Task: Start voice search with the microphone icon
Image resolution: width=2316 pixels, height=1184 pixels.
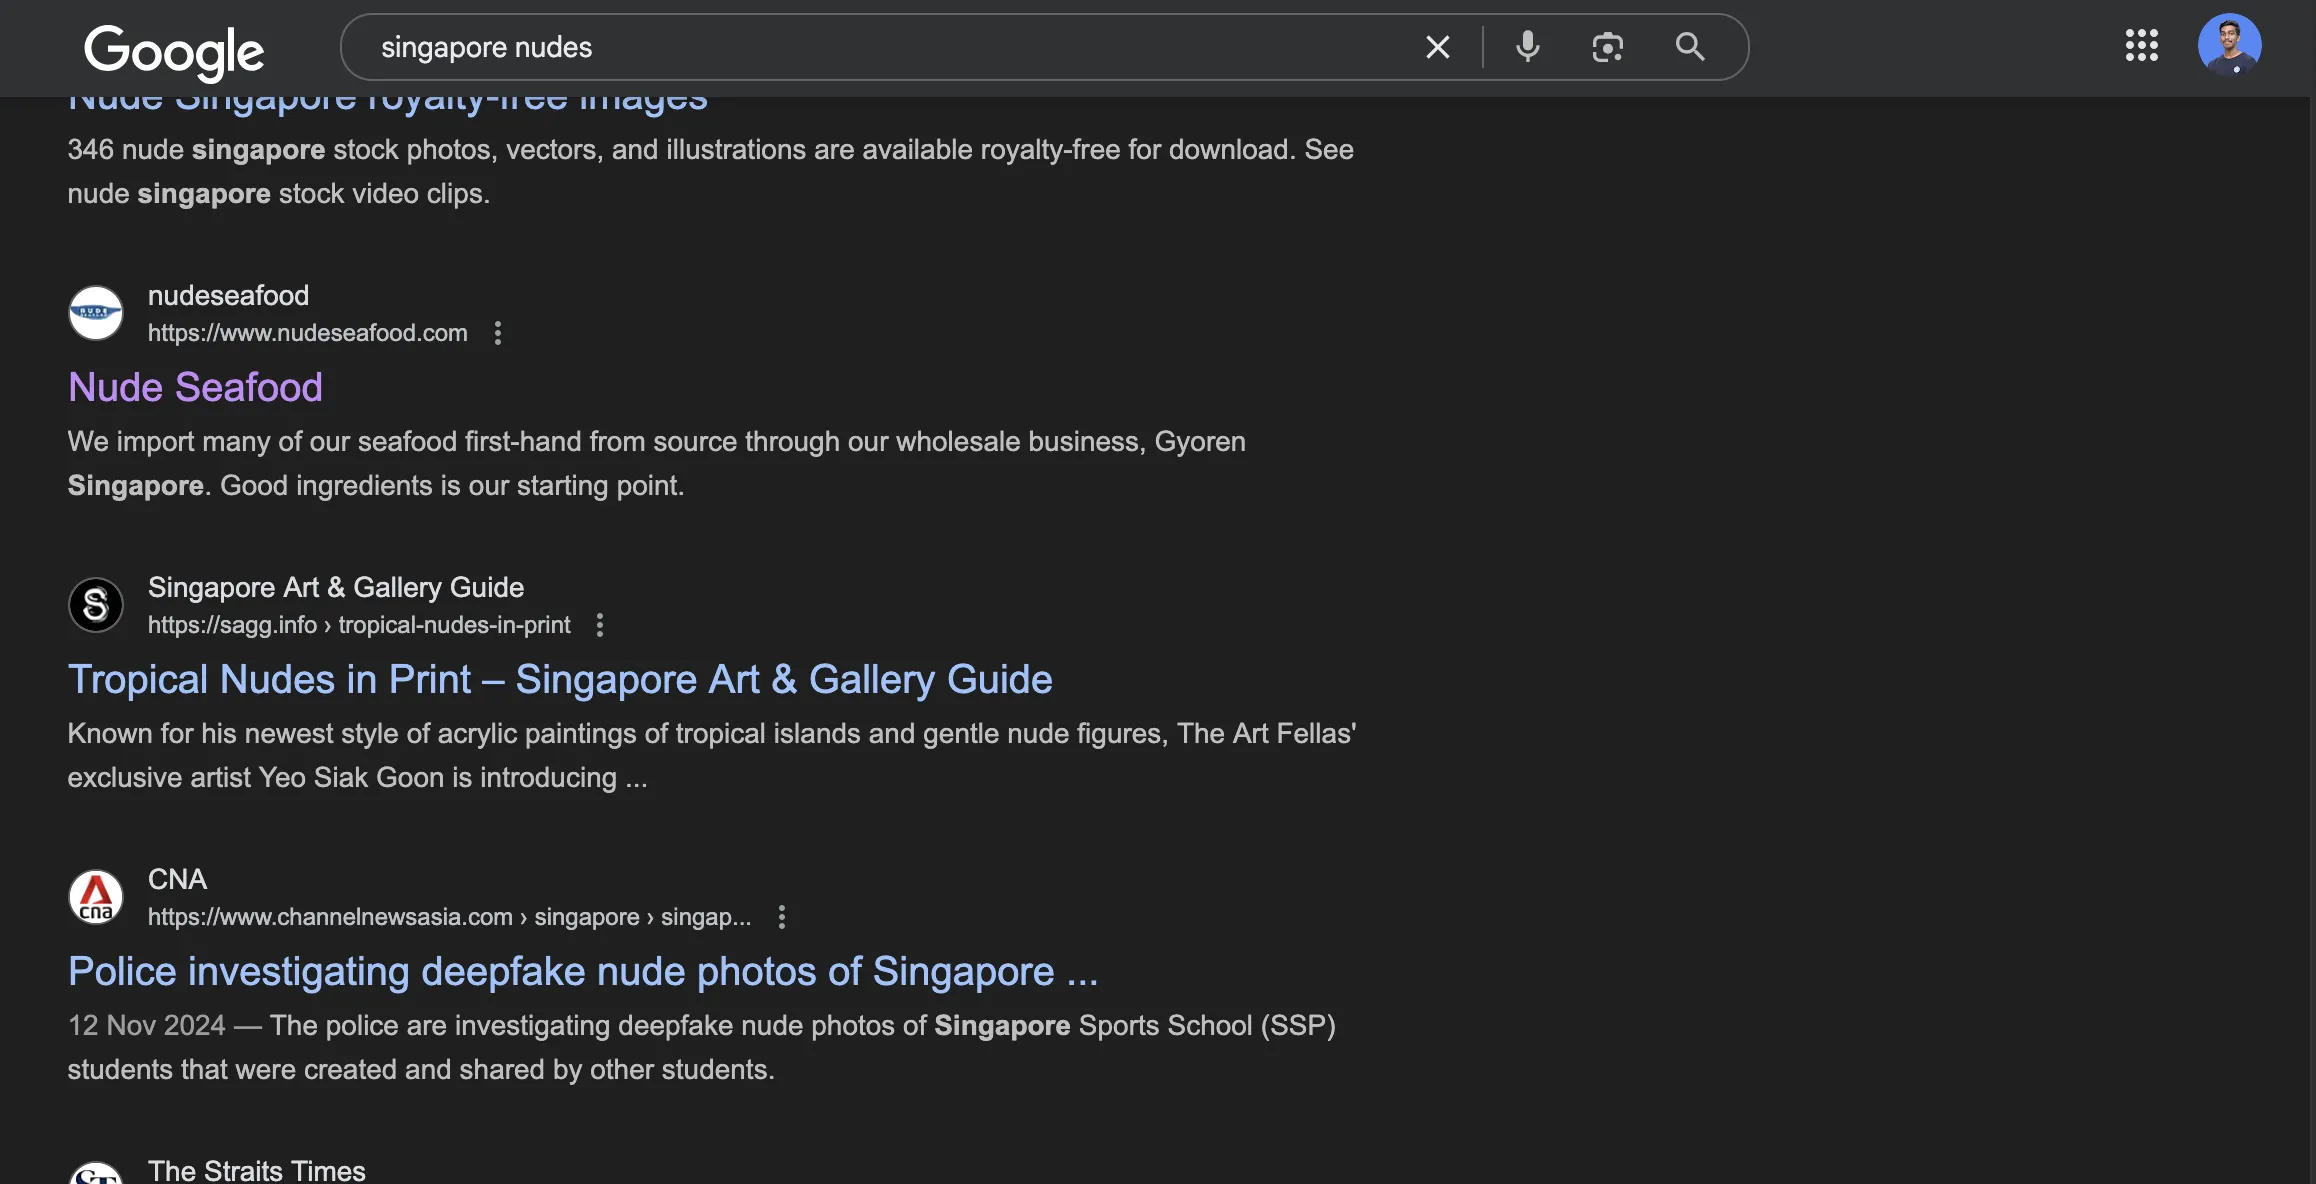Action: pyautogui.click(x=1527, y=47)
